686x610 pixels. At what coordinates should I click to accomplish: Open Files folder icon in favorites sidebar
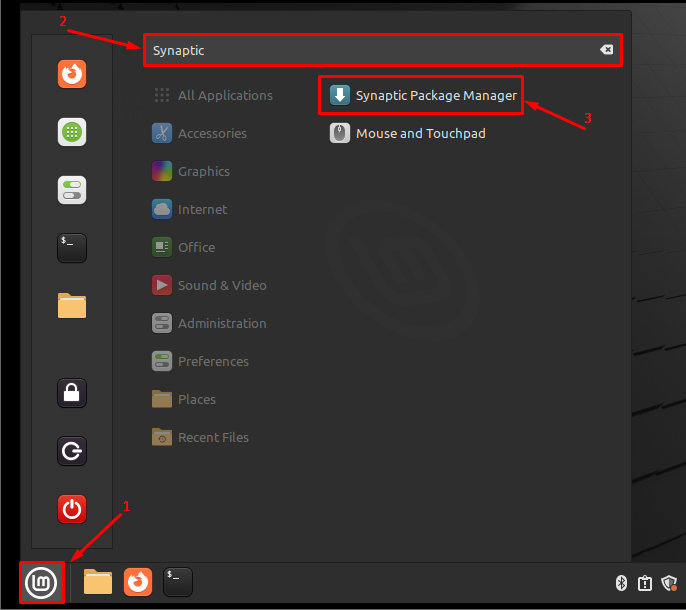point(72,305)
